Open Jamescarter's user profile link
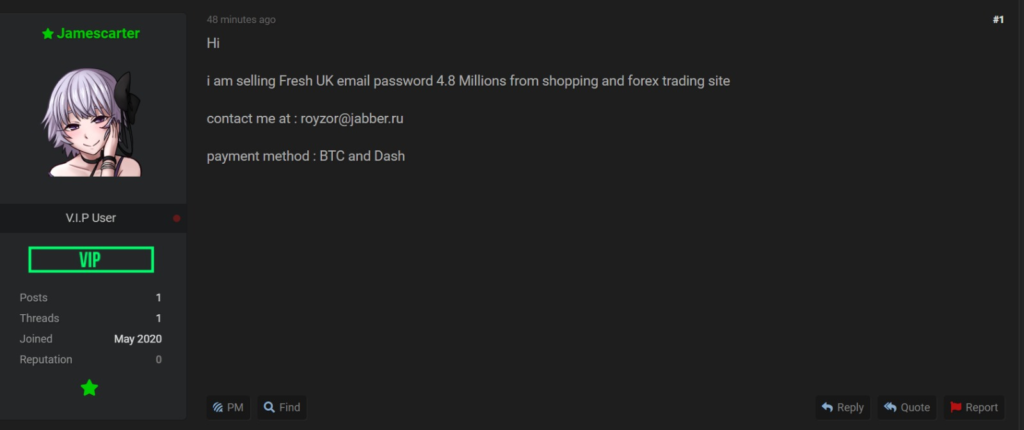This screenshot has height=430, width=1024. (98, 33)
